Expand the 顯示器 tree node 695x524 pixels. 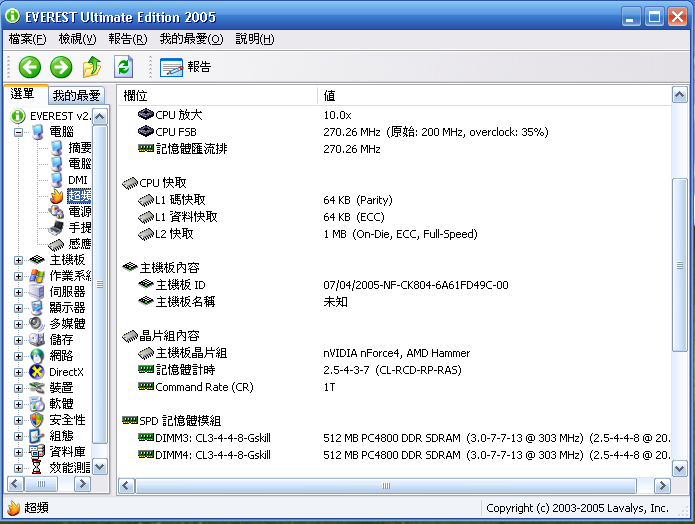pos(18,308)
